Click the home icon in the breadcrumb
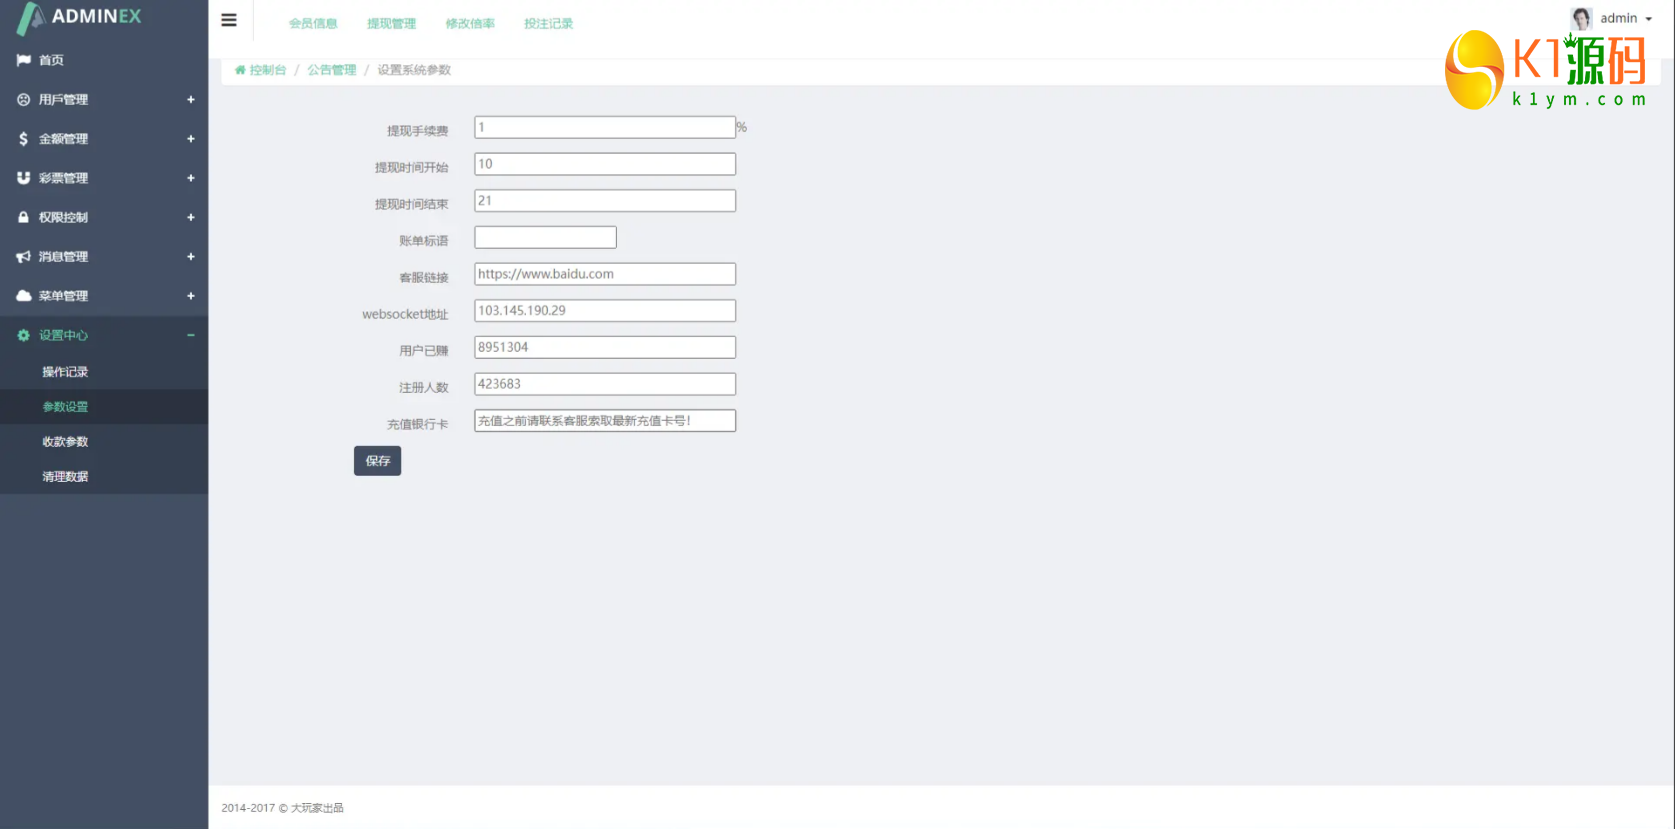 coord(240,70)
